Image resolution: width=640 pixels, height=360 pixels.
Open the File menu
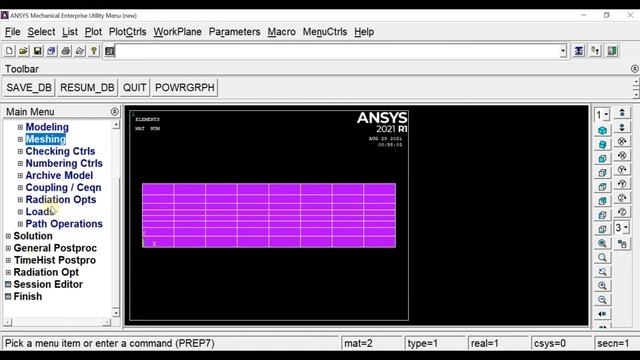click(x=13, y=32)
